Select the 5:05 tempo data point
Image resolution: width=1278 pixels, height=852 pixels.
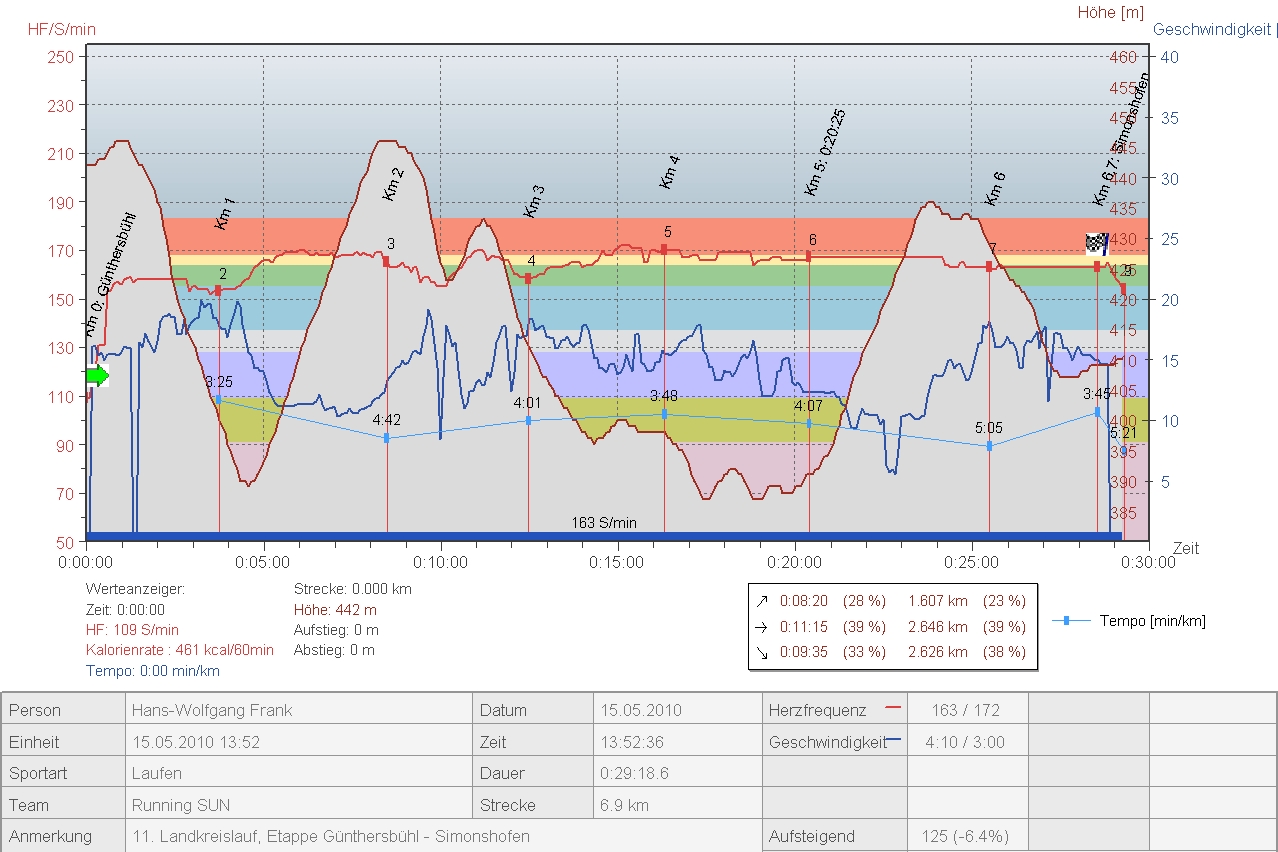pos(989,446)
